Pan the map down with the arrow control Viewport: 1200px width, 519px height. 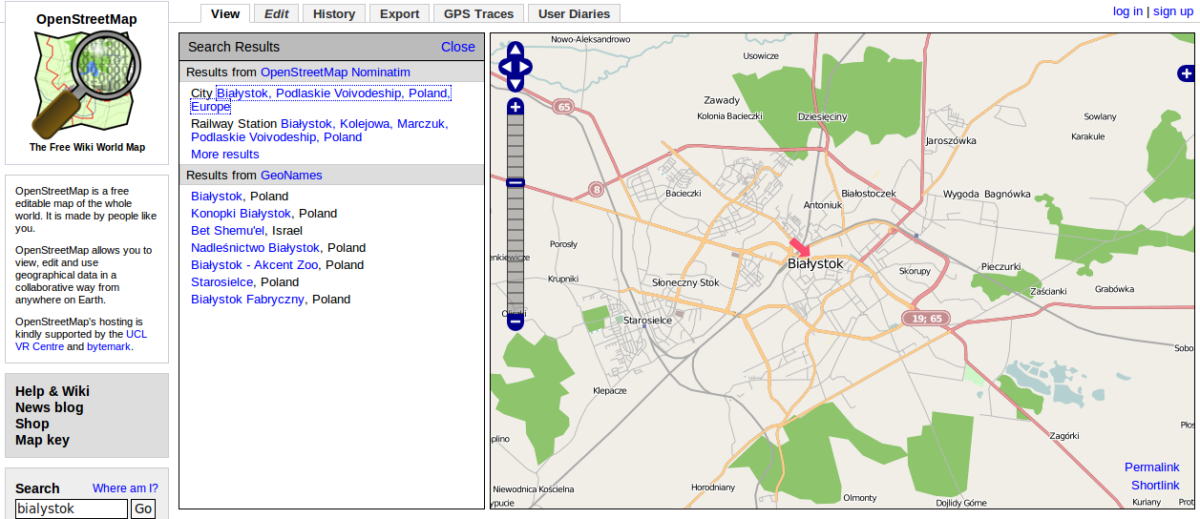515,84
